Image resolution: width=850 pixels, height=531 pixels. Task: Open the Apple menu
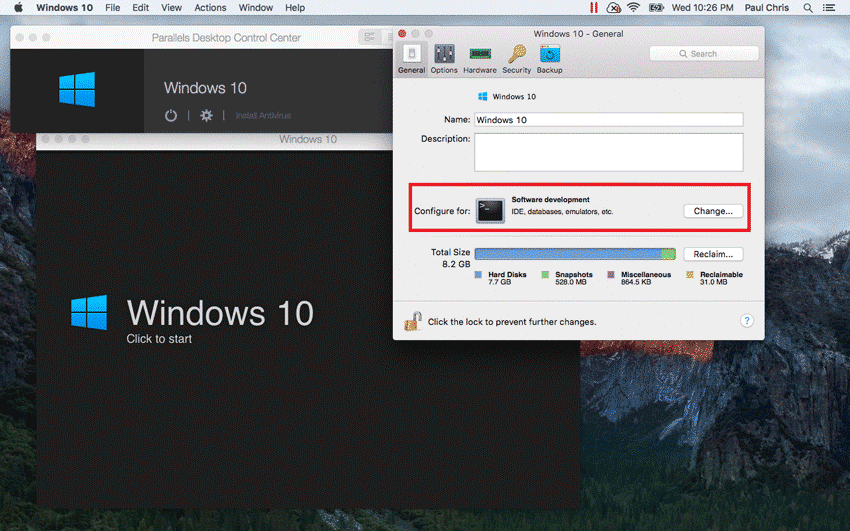point(18,8)
